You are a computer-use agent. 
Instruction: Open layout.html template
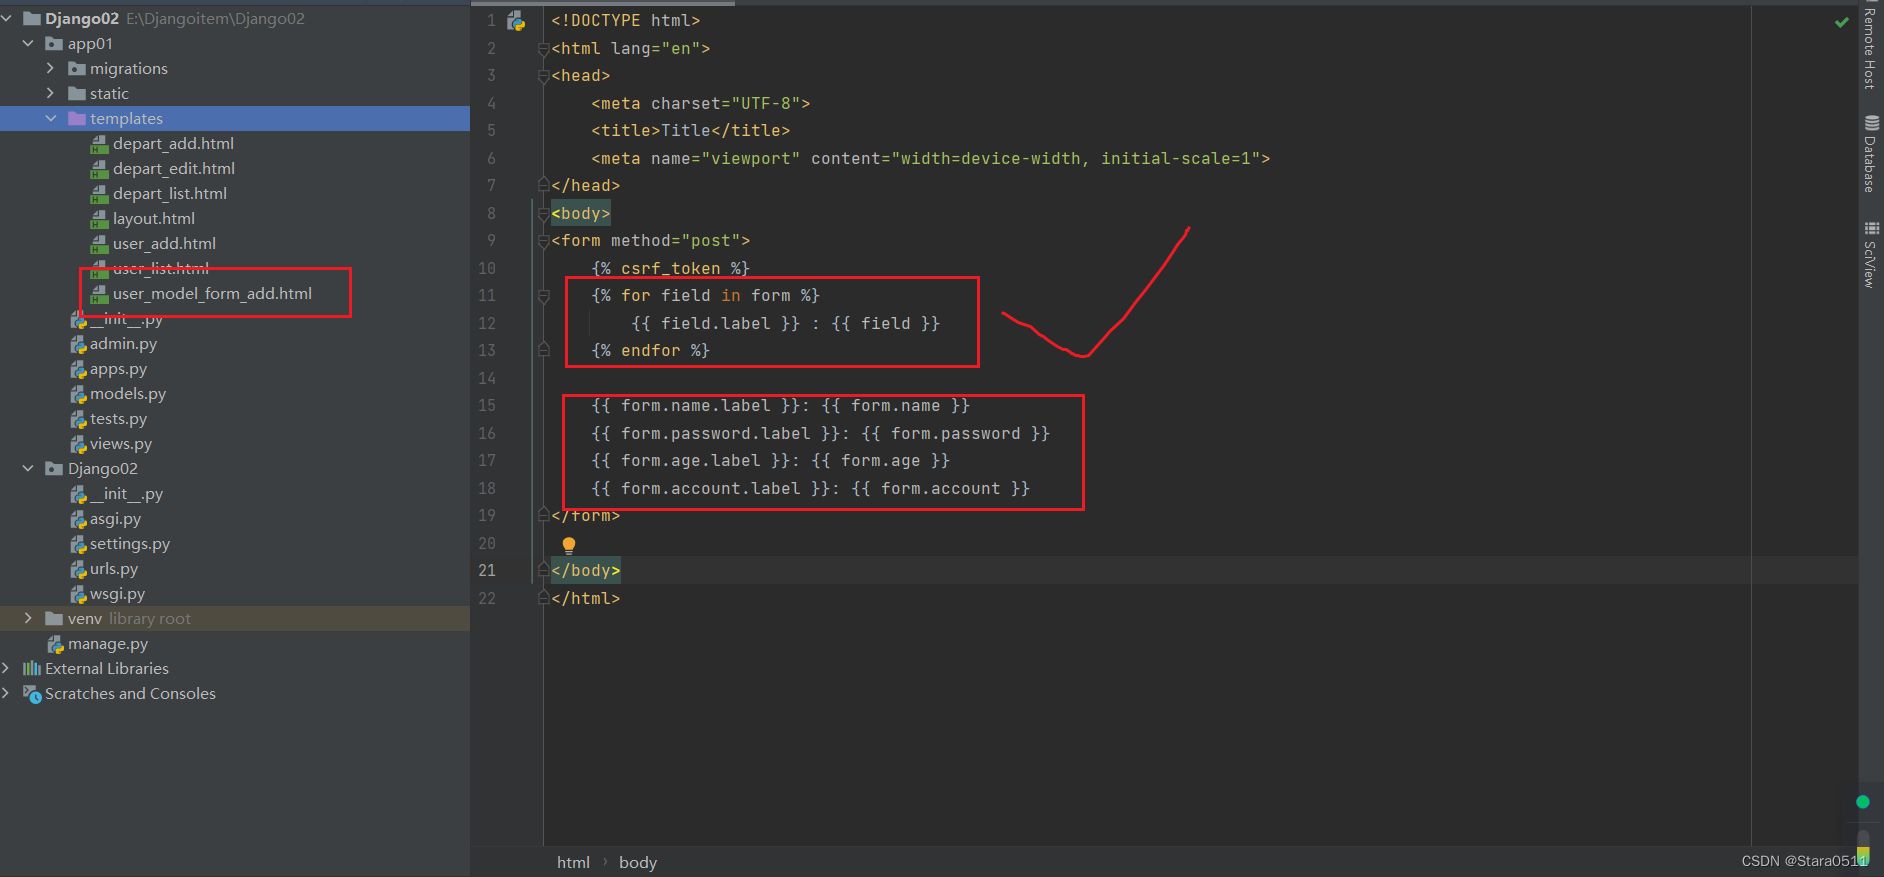(154, 218)
